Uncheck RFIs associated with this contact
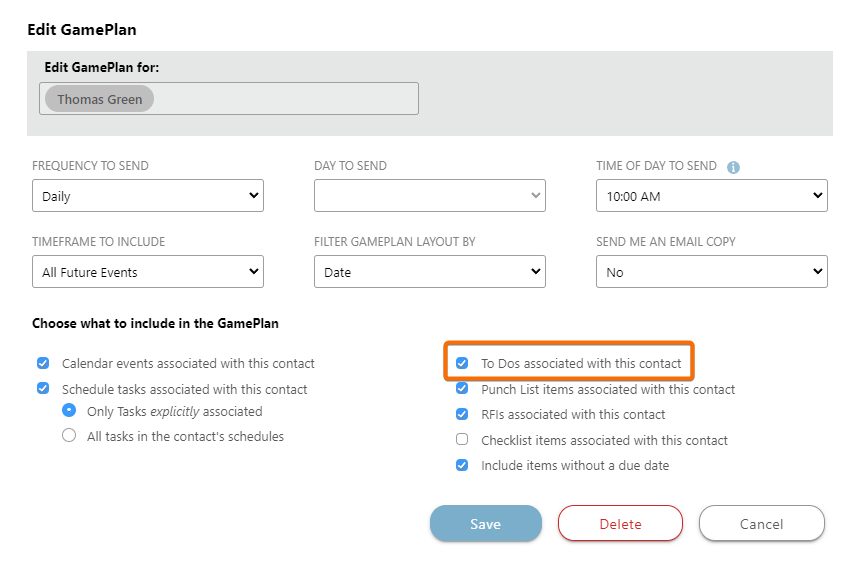The image size is (860, 573). (462, 414)
